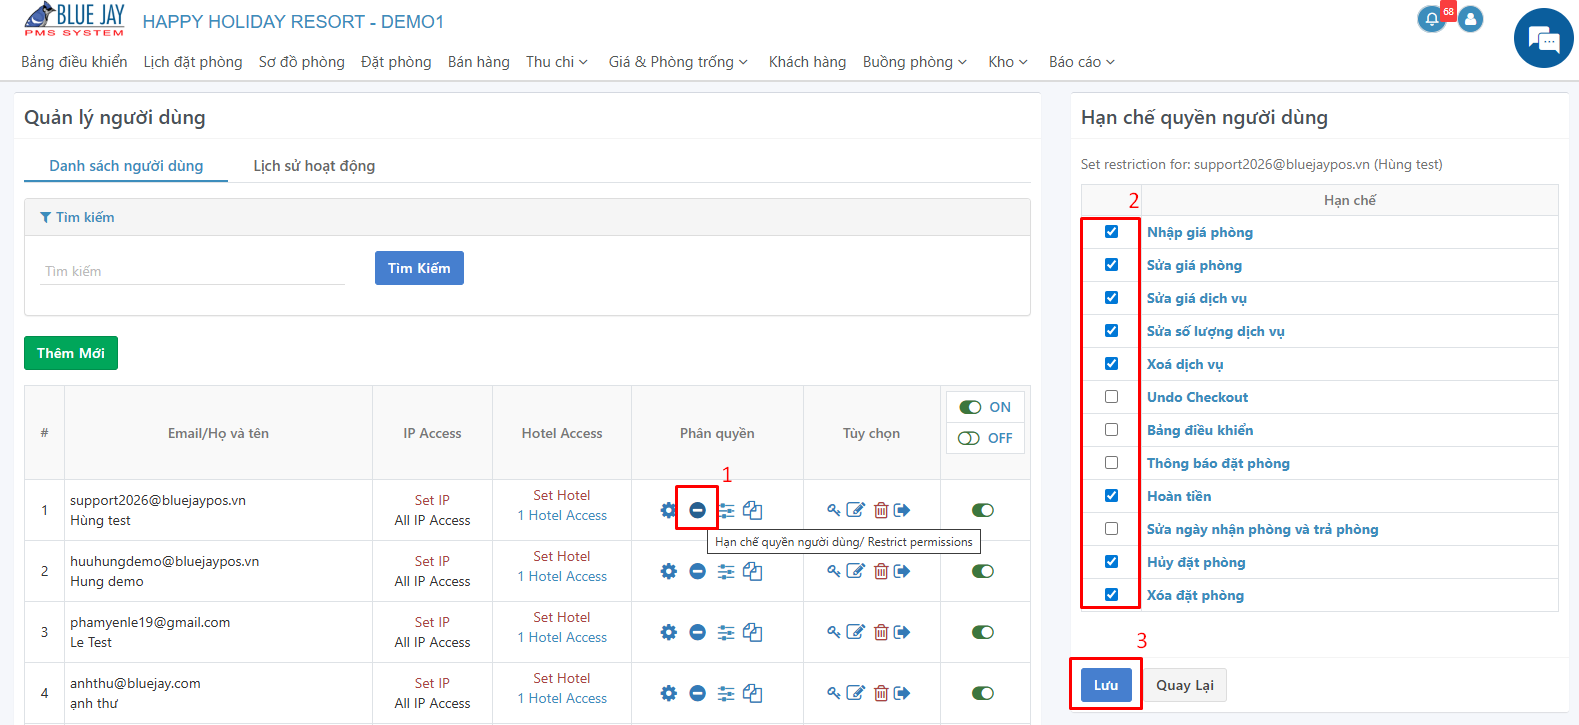Copy permissions icon for support2026@bluejaypos.vn row

[x=753, y=510]
